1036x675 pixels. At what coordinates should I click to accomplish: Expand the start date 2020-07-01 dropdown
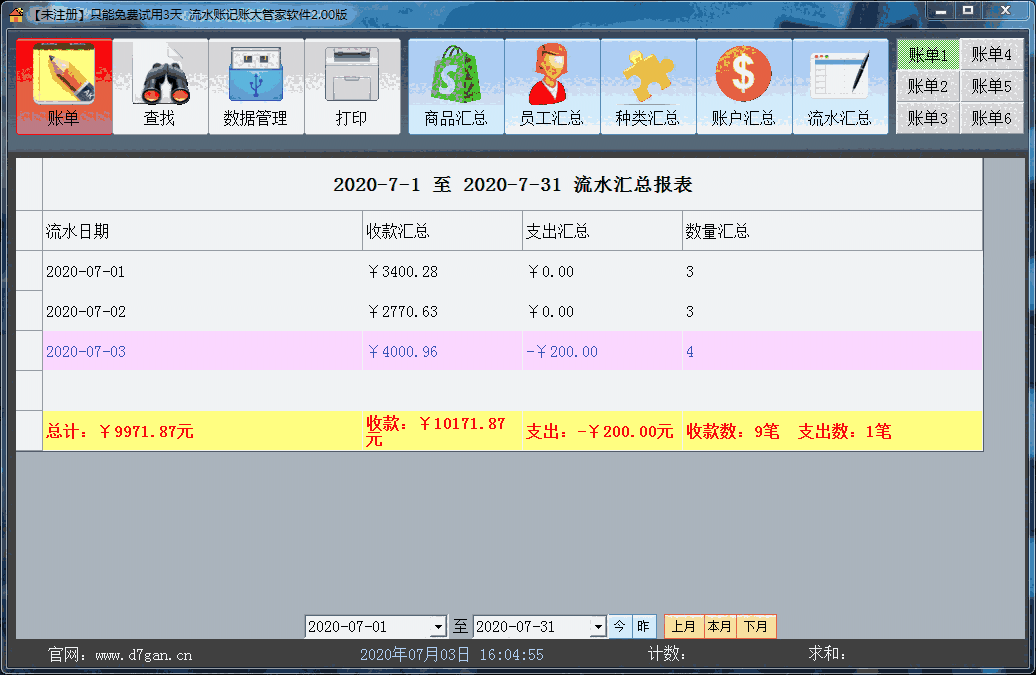click(440, 626)
